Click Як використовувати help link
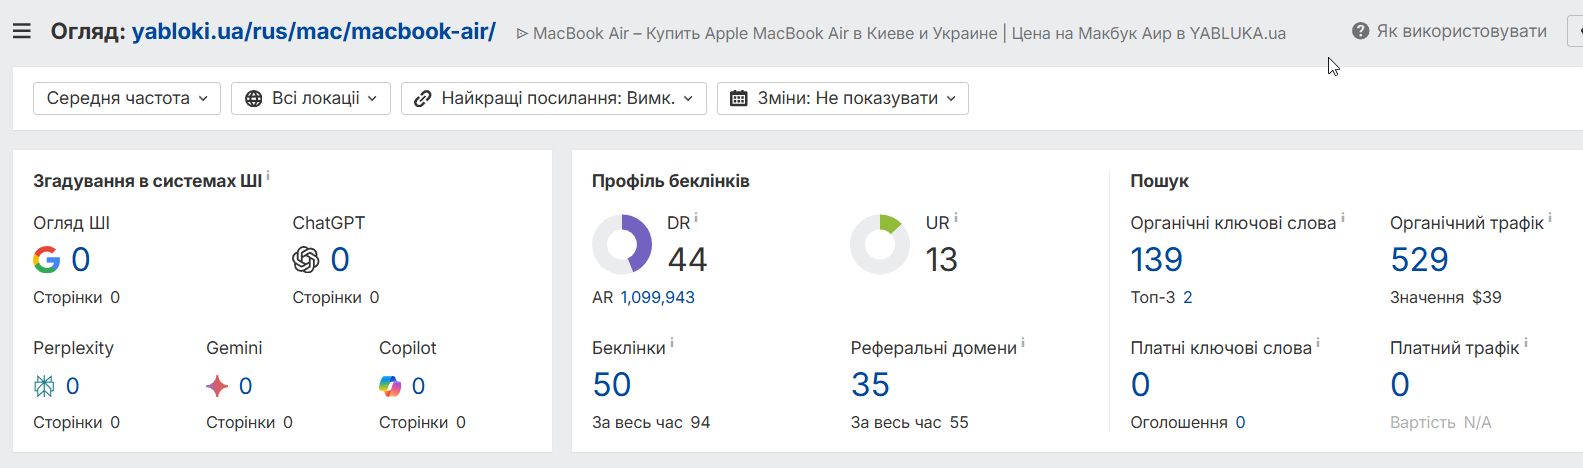 [1461, 32]
